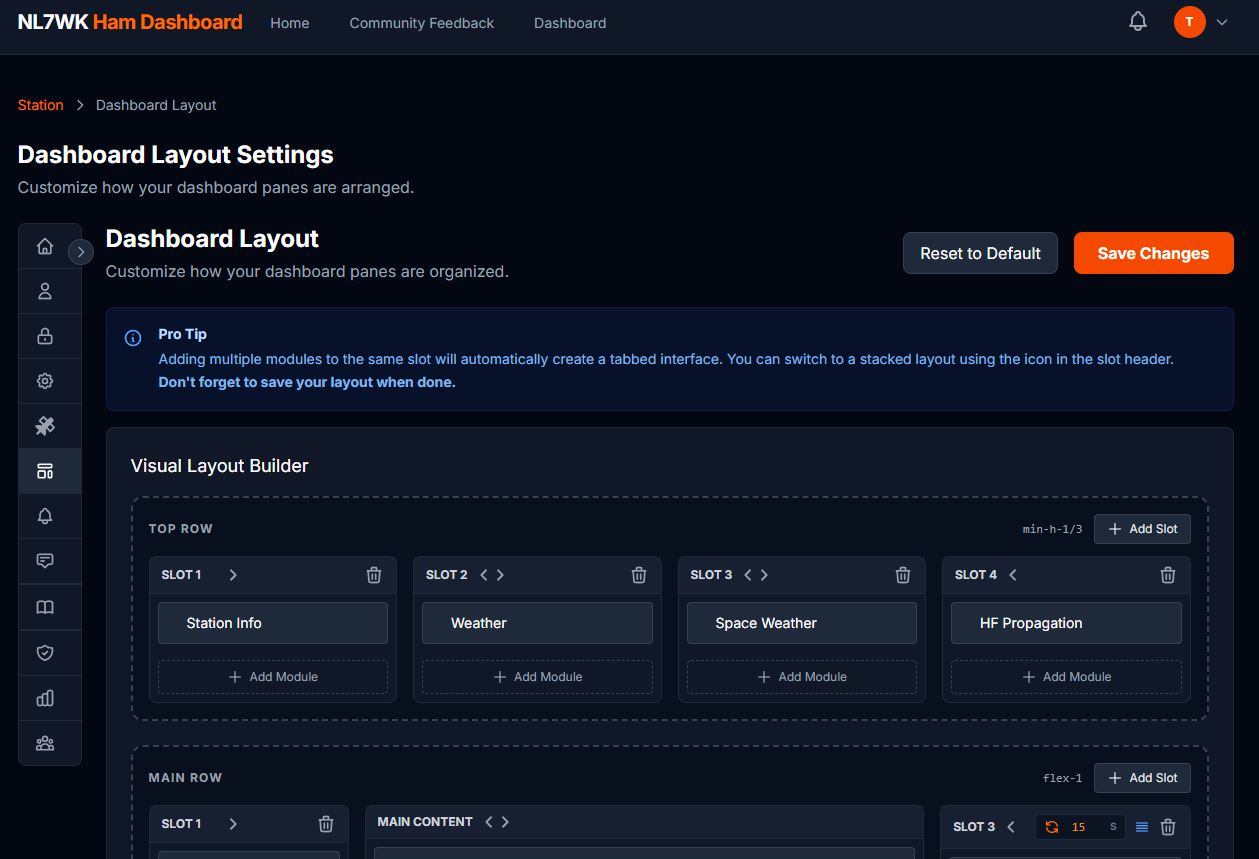Open the user menu dropdown arrow
The height and width of the screenshot is (859, 1259).
coord(1222,22)
